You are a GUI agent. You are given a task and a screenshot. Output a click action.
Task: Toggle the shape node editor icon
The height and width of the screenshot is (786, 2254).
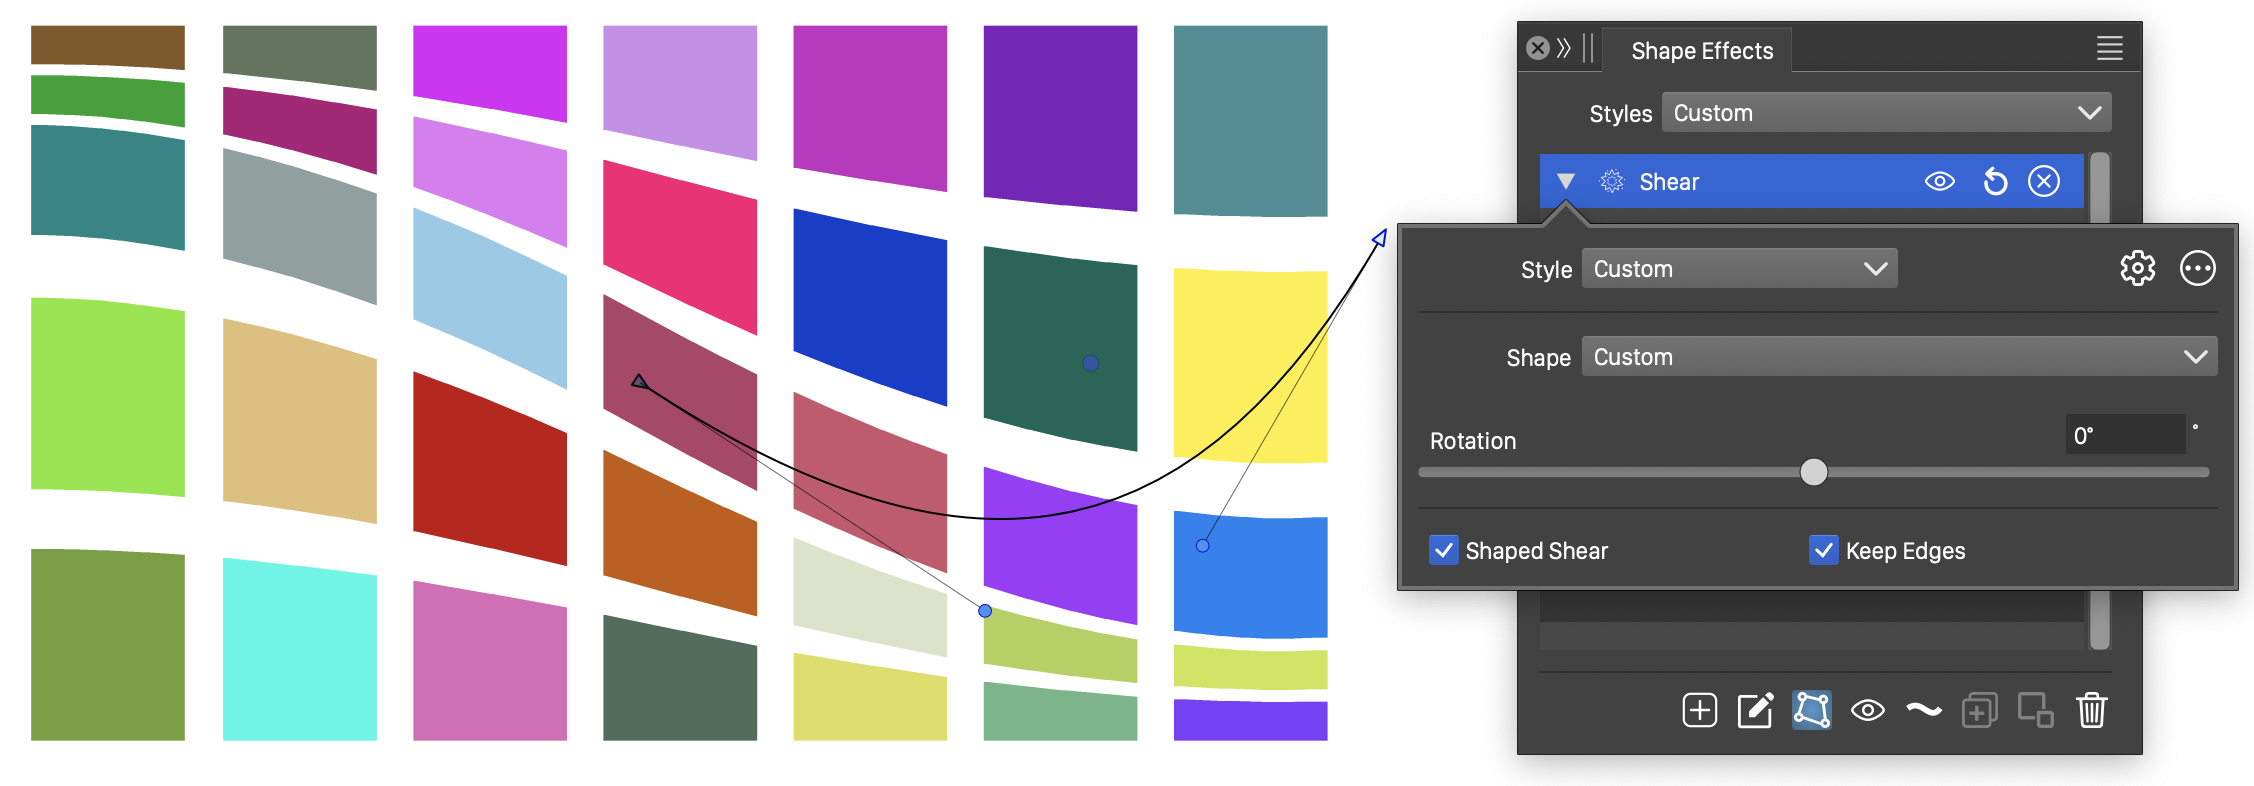point(1811,710)
